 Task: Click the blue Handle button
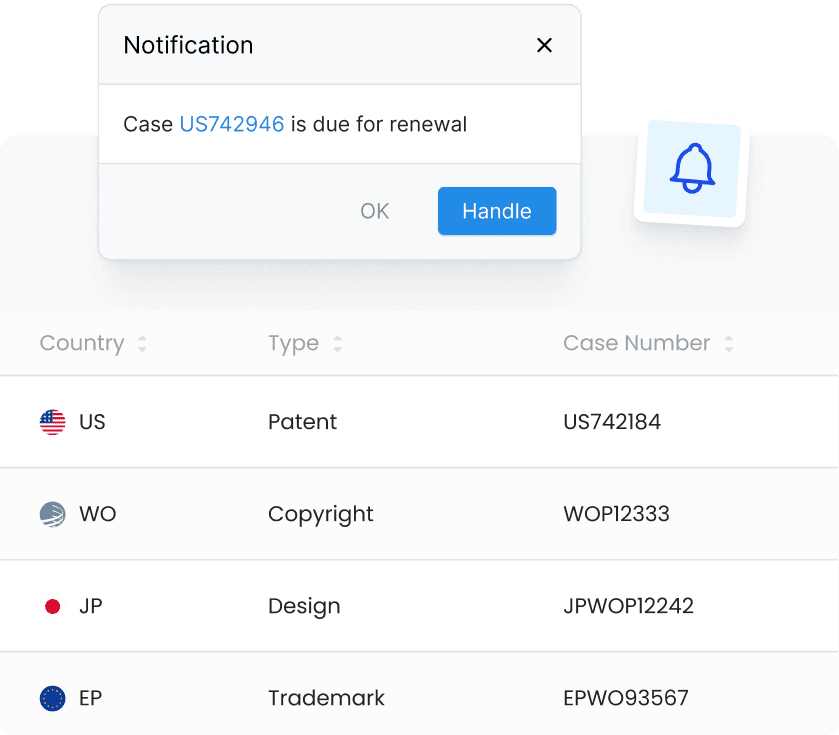pyautogui.click(x=497, y=211)
